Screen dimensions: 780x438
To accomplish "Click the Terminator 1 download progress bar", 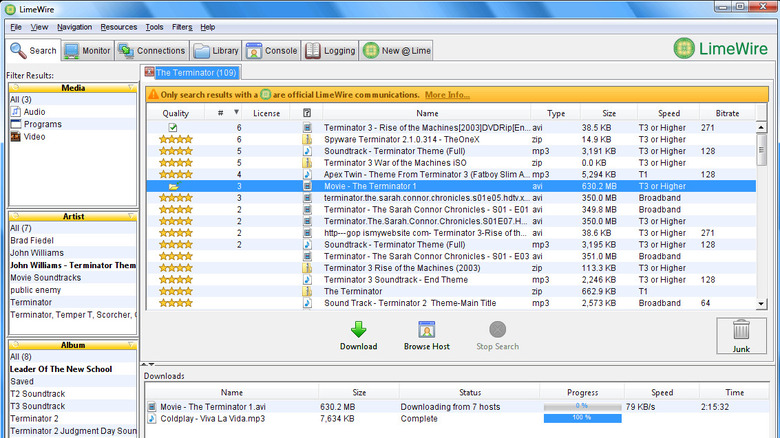I will [578, 407].
